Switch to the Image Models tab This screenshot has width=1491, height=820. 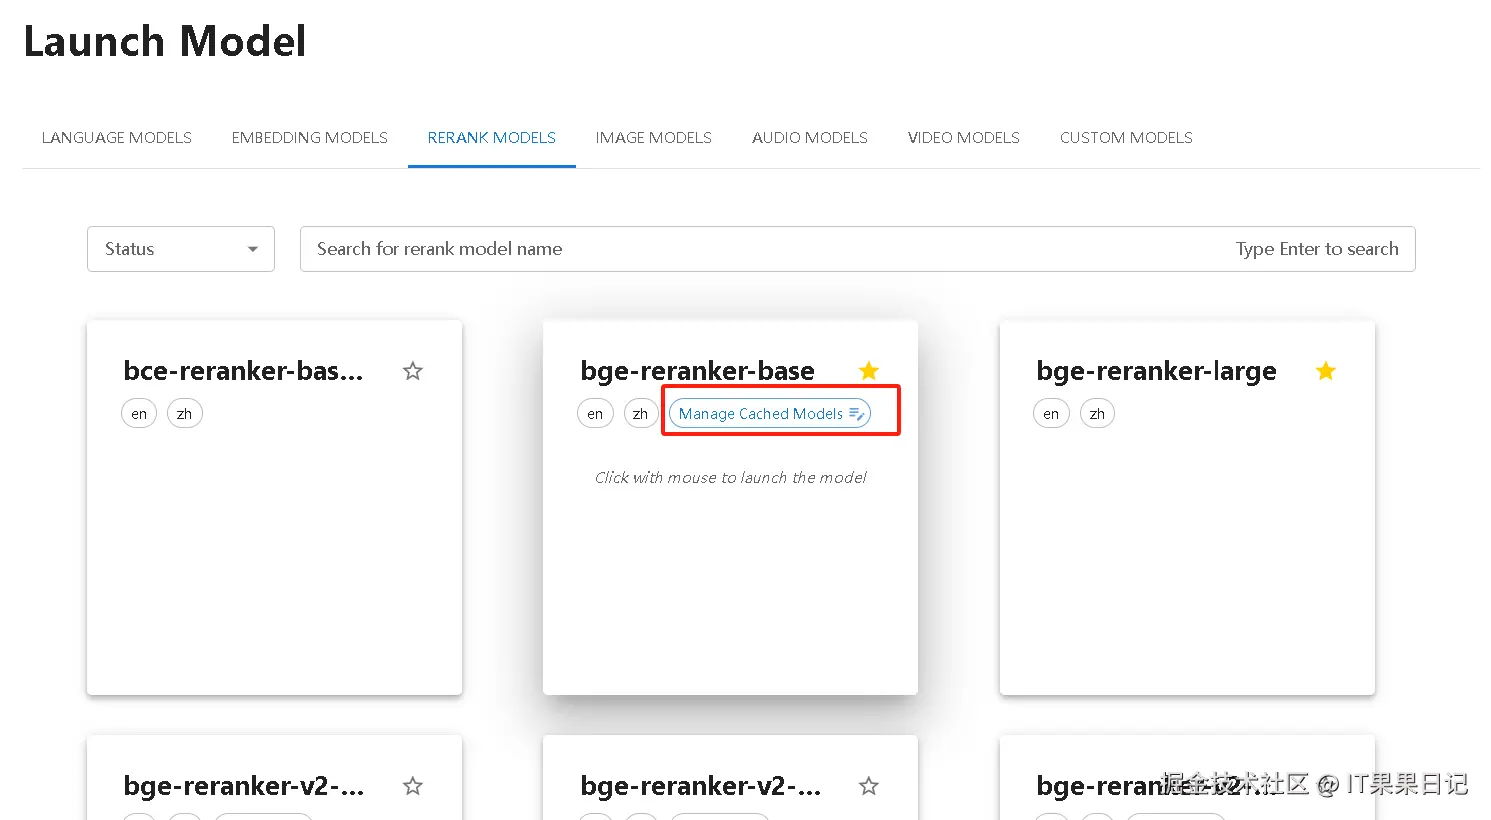(654, 138)
